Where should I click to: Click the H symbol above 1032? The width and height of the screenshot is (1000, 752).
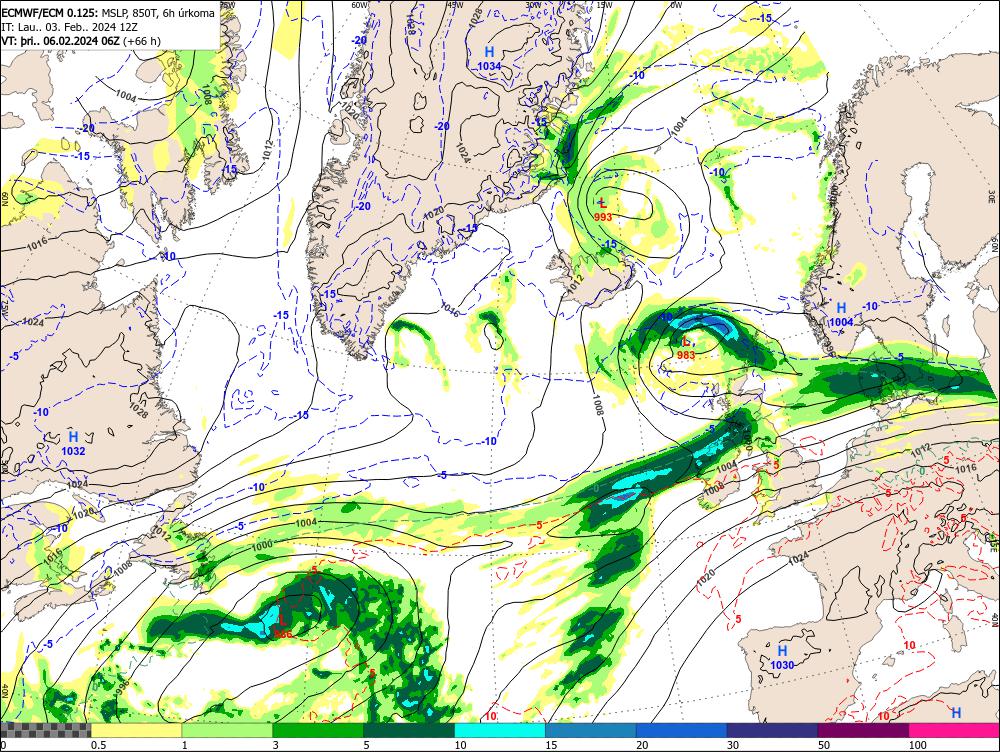pos(73,437)
